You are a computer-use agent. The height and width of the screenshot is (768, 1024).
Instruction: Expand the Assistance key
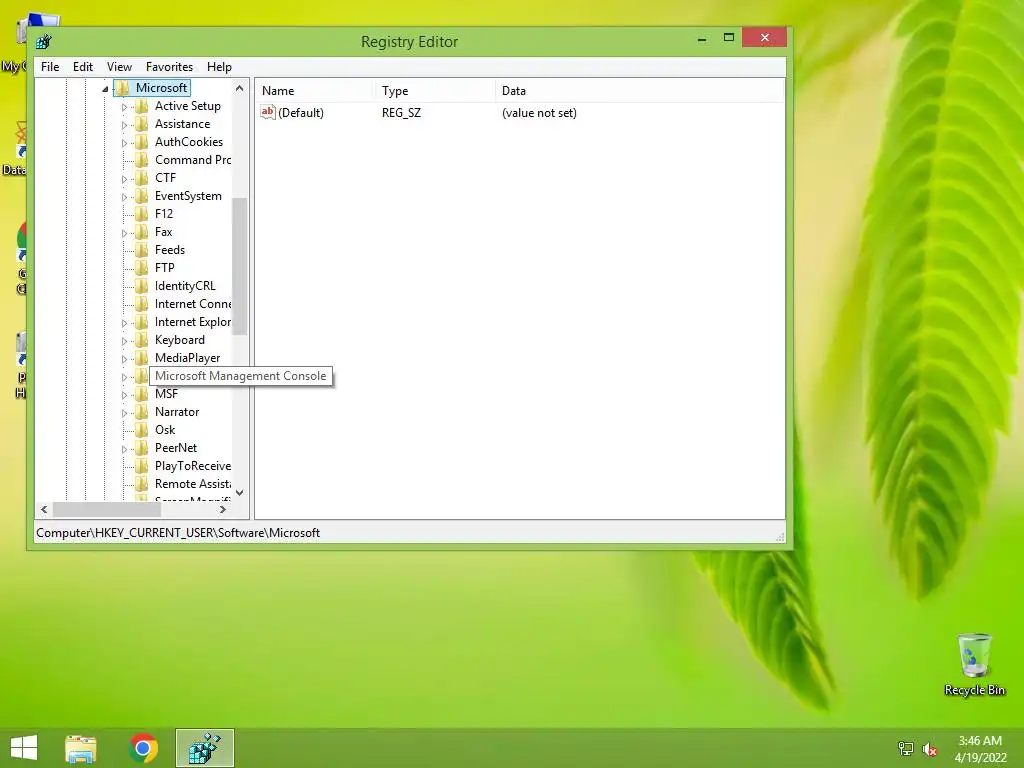(x=124, y=125)
